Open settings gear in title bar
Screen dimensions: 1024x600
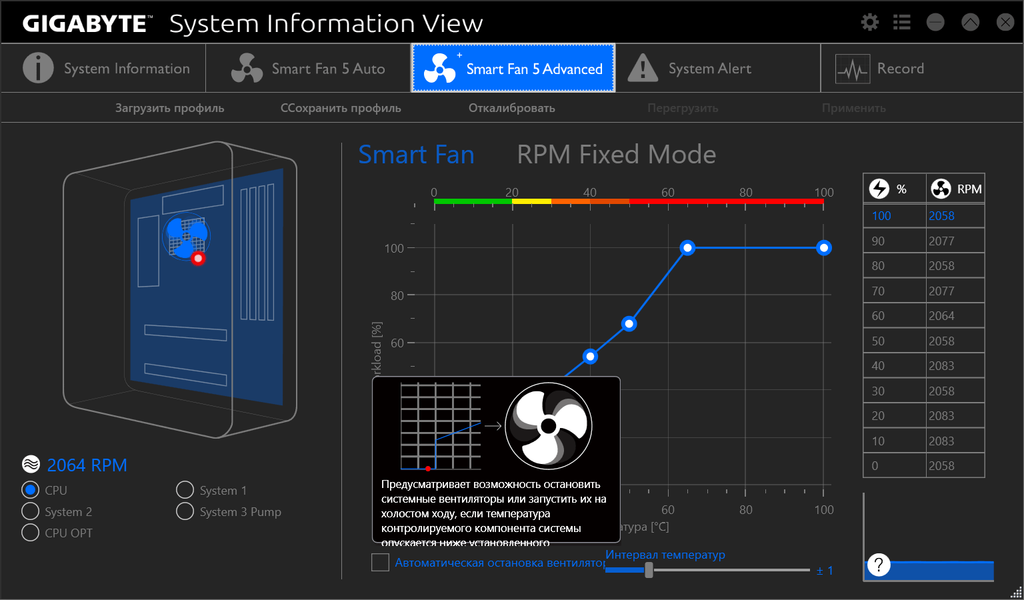point(869,22)
